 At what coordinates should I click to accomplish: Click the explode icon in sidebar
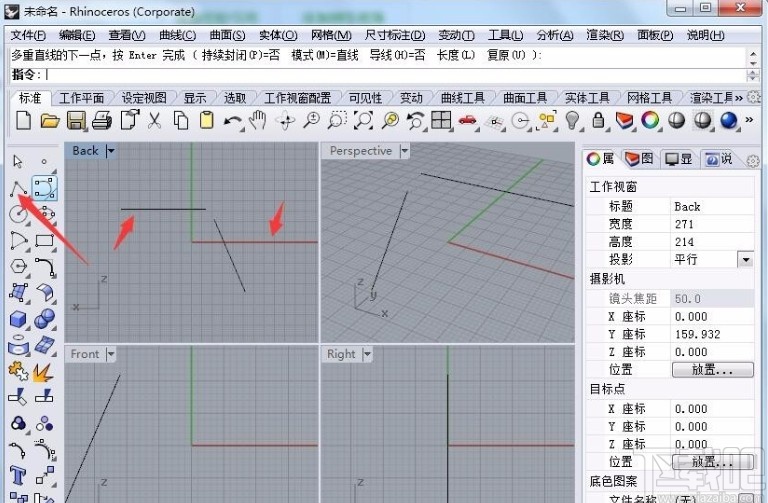click(x=43, y=373)
